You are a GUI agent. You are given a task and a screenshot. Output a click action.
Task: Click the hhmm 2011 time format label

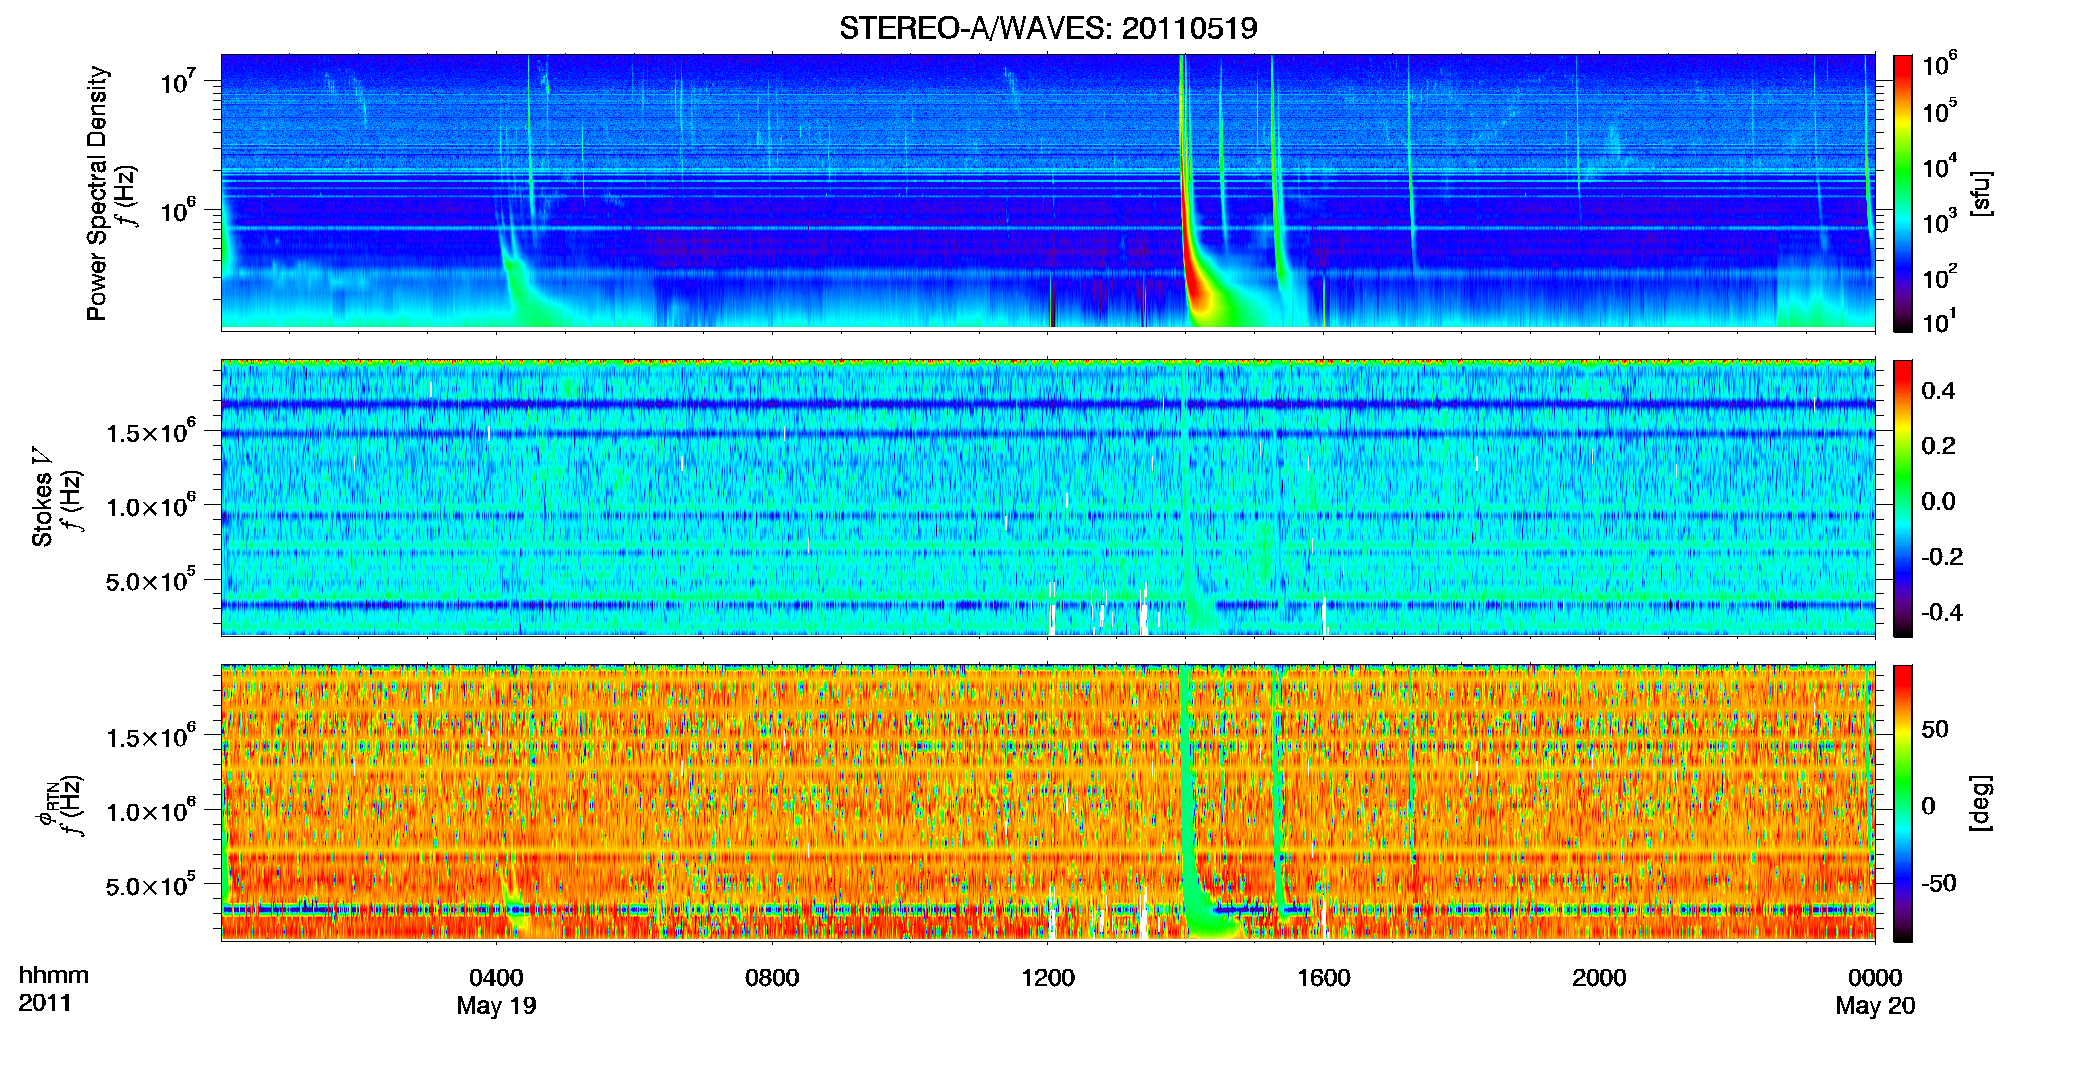coord(53,989)
